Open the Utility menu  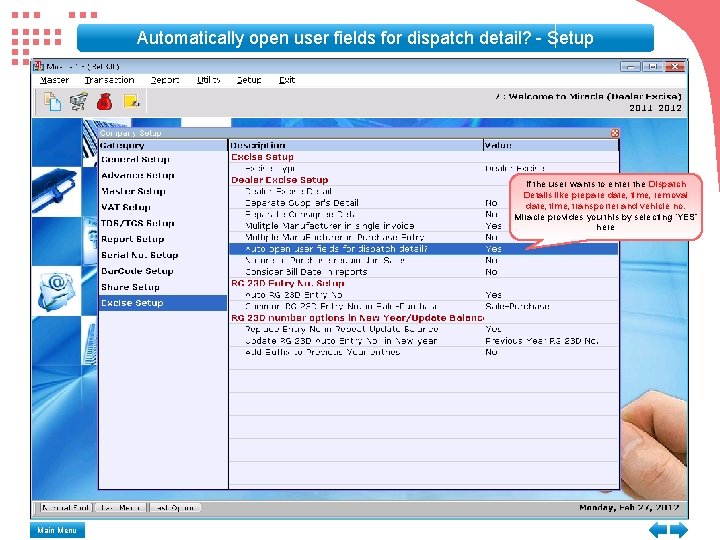[x=208, y=80]
